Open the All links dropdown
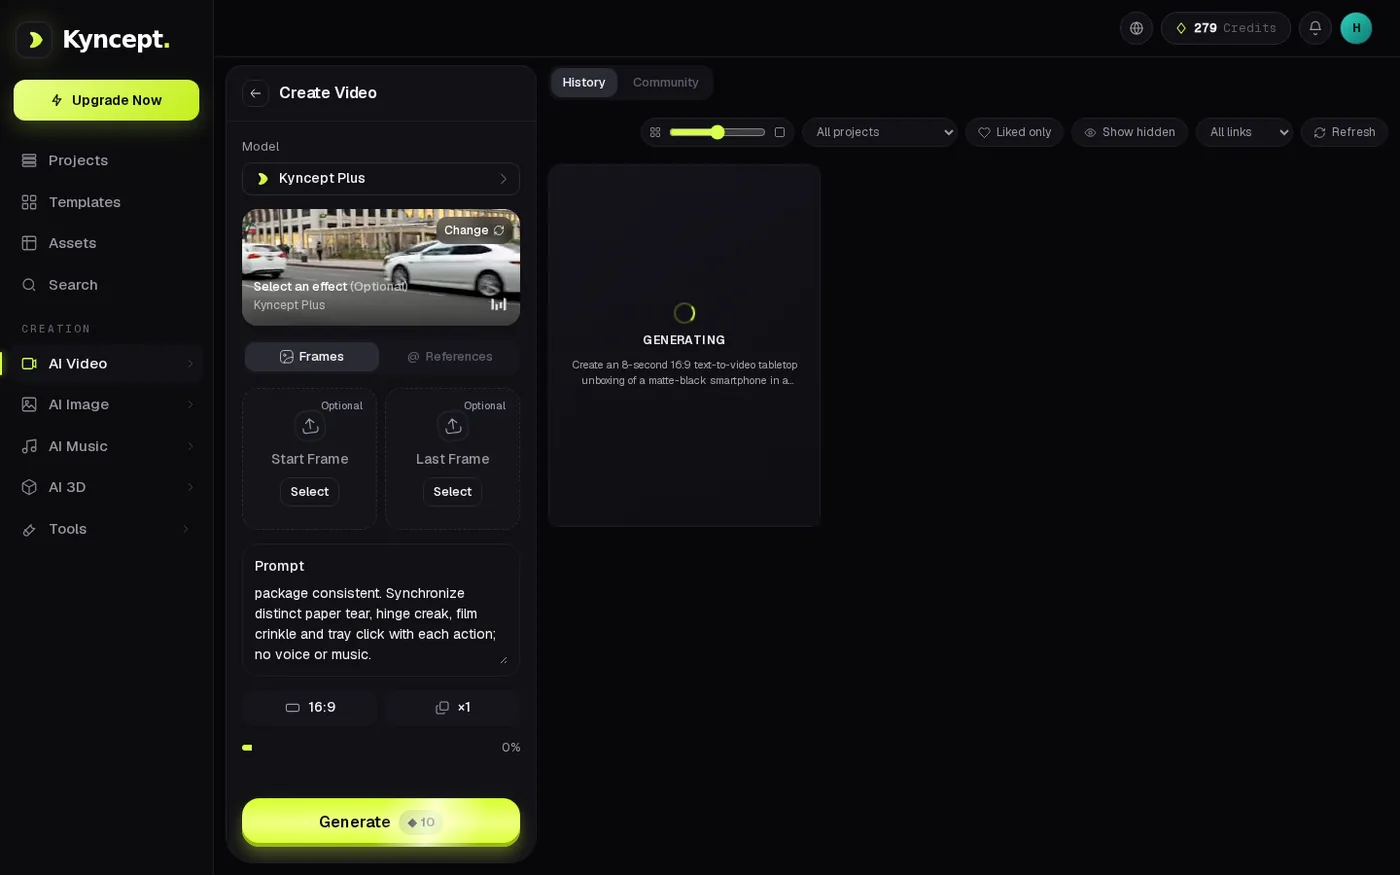Image resolution: width=1400 pixels, height=875 pixels. click(1244, 132)
